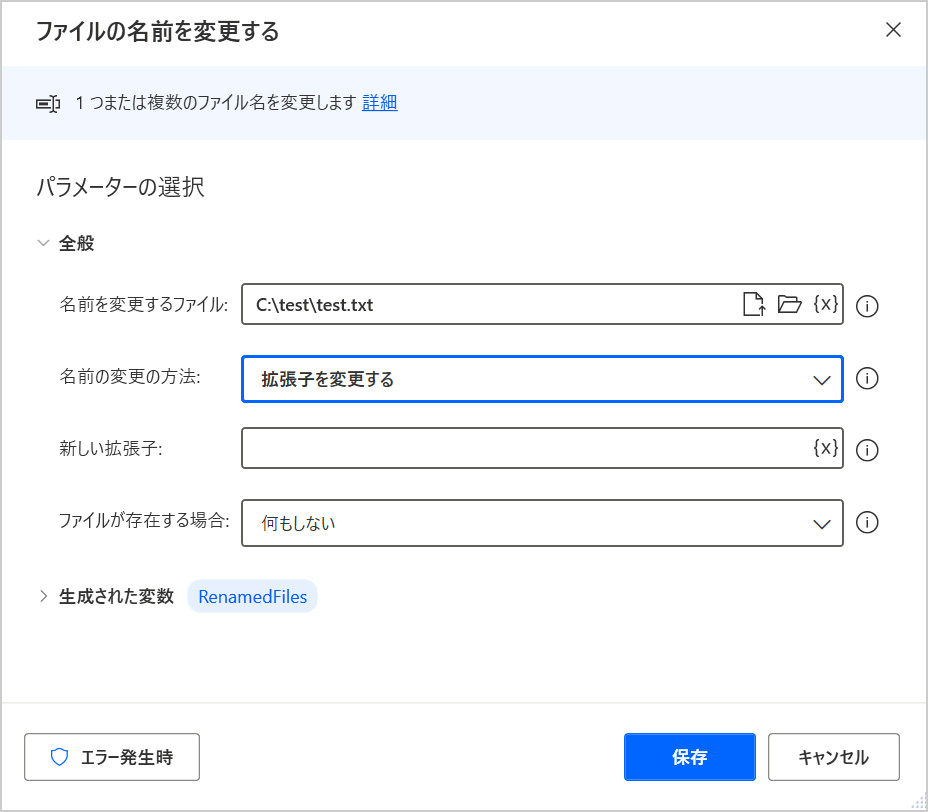Click the キャンセル button
The image size is (928, 812).
pos(833,757)
